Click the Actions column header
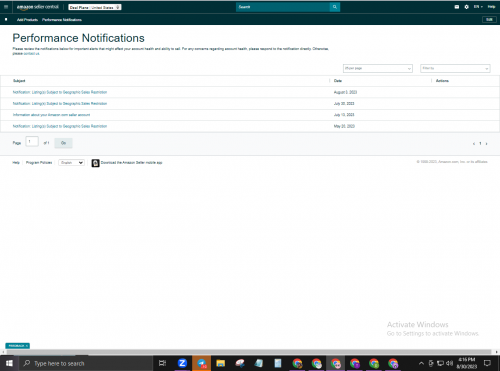 (442, 81)
